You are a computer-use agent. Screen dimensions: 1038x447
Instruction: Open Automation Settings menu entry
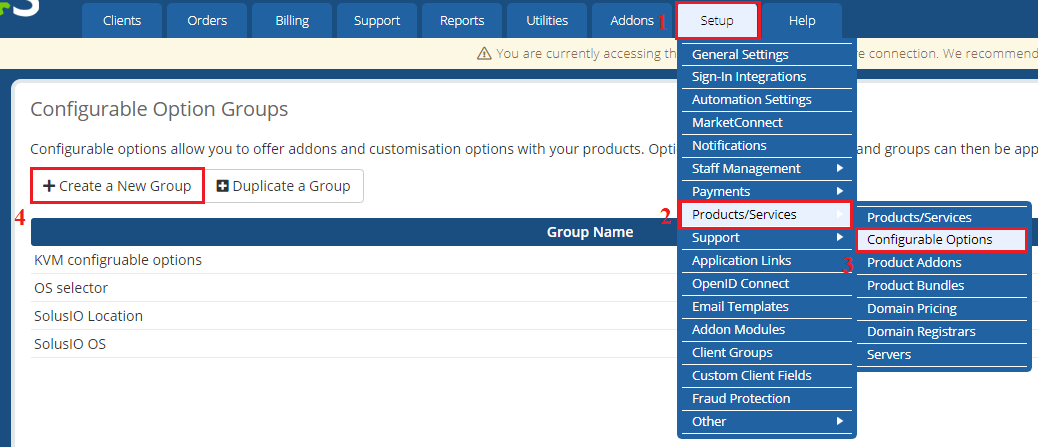(x=751, y=100)
